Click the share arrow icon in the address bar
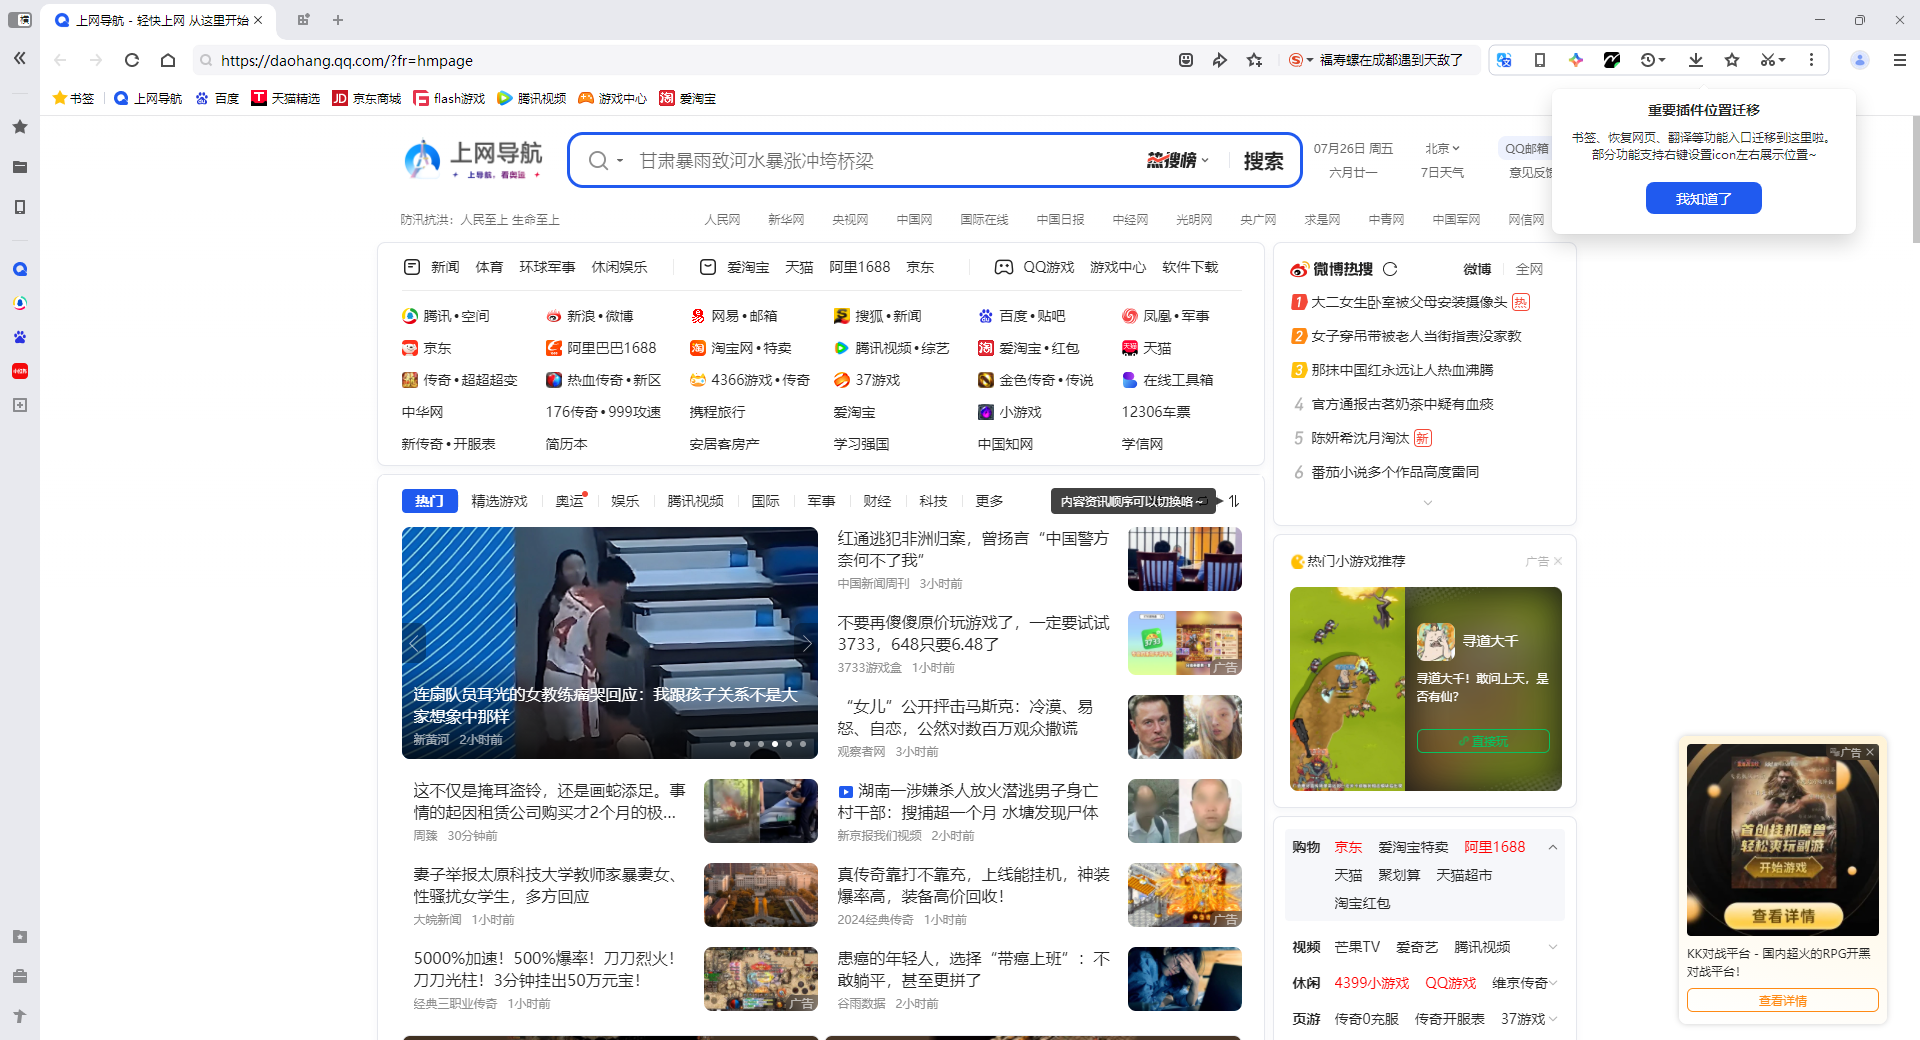This screenshot has width=1920, height=1040. click(1220, 60)
